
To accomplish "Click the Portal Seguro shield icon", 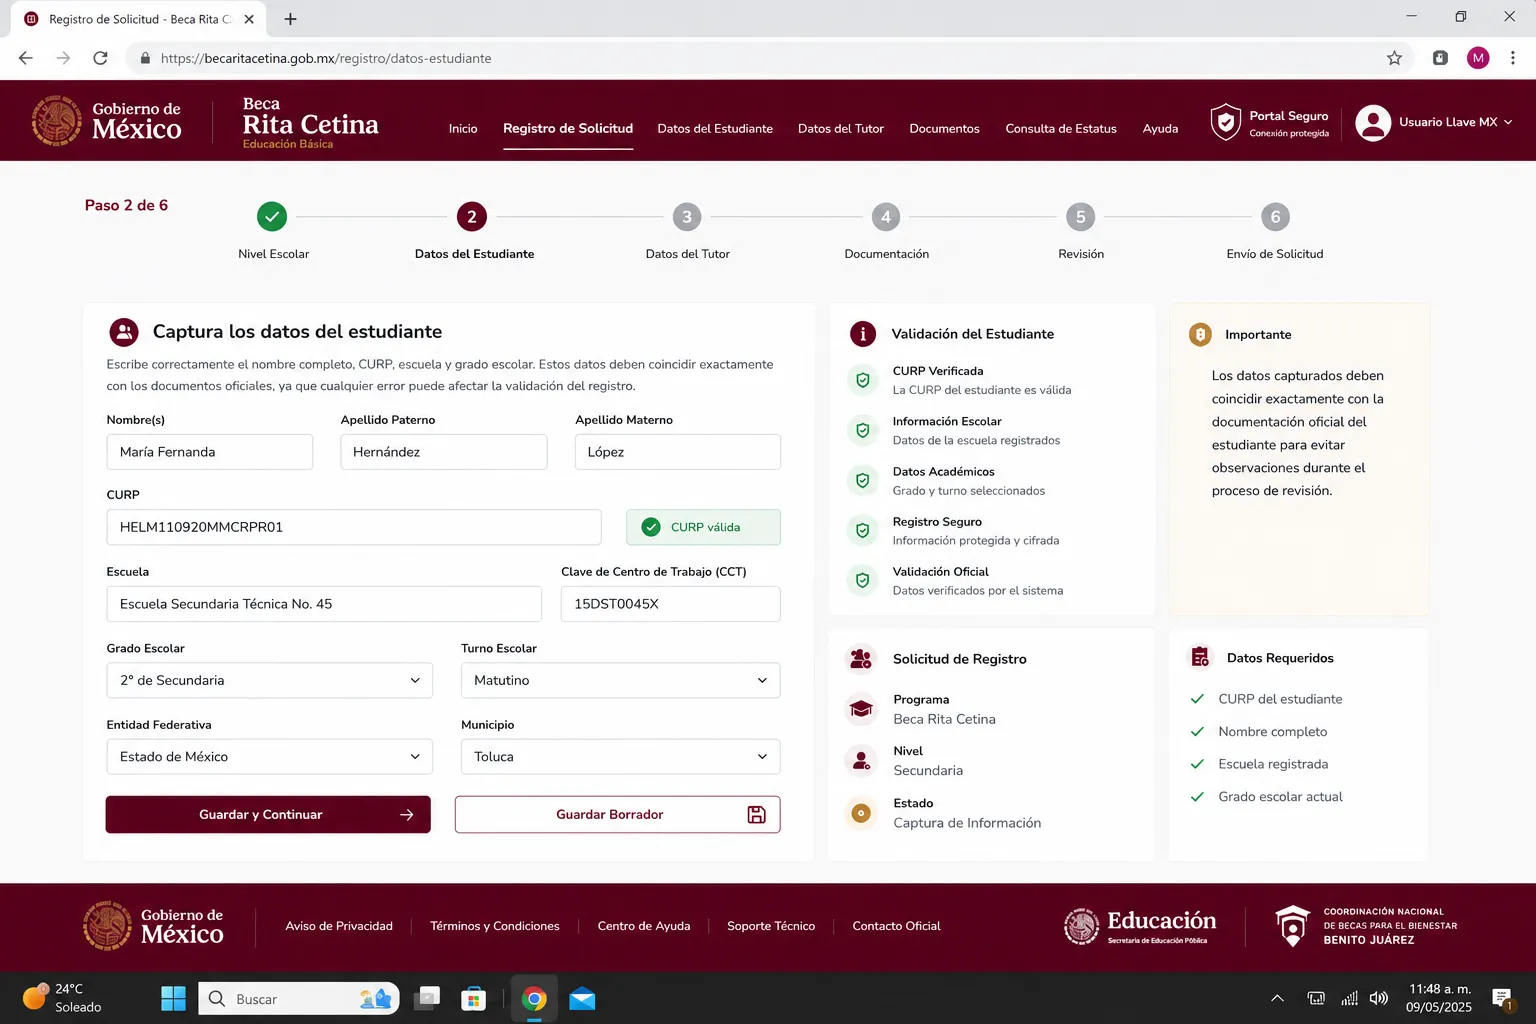I will 1225,122.
